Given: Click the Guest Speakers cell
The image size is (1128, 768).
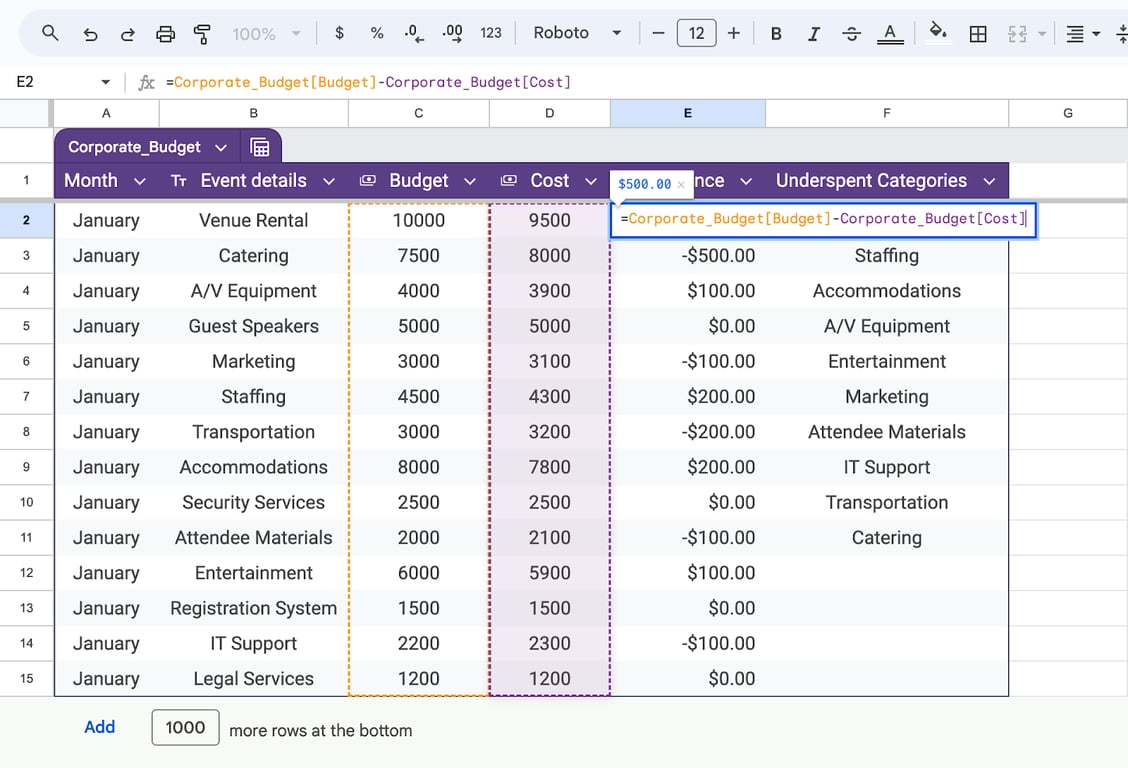Looking at the screenshot, I should click(253, 326).
